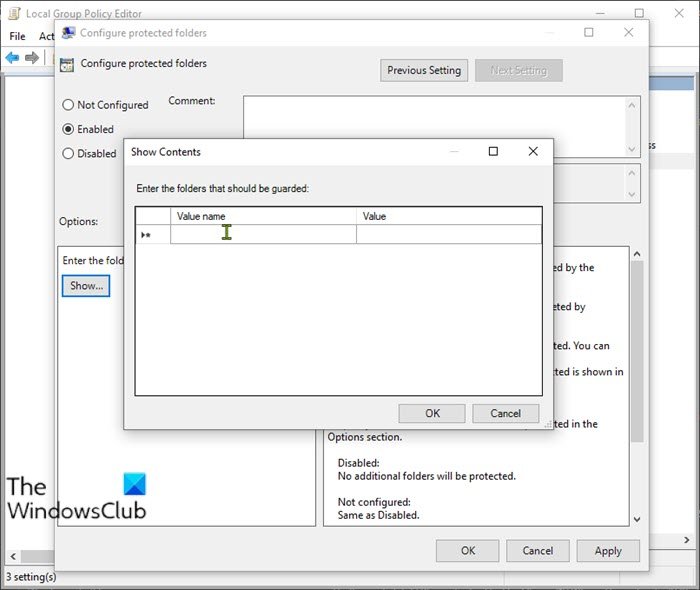
Task: Confirm with OK in Show Contents dialog
Action: (432, 413)
